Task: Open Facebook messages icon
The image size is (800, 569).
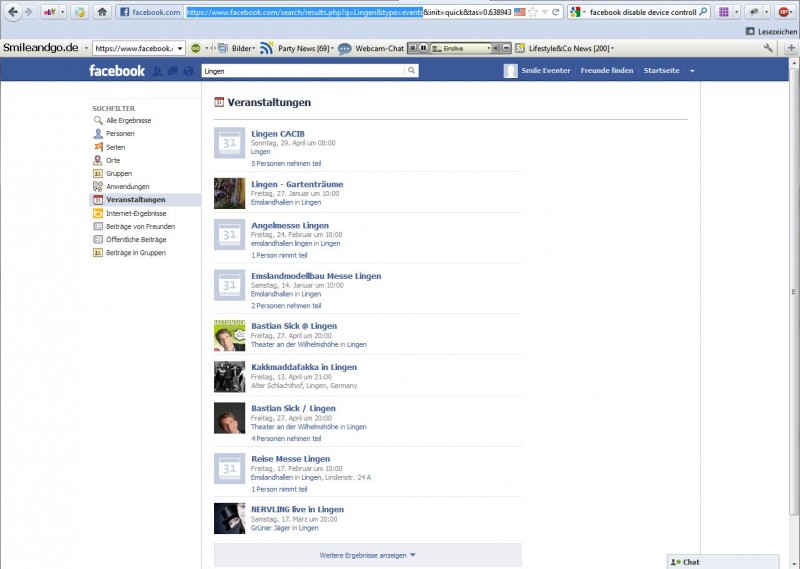Action: (173, 71)
